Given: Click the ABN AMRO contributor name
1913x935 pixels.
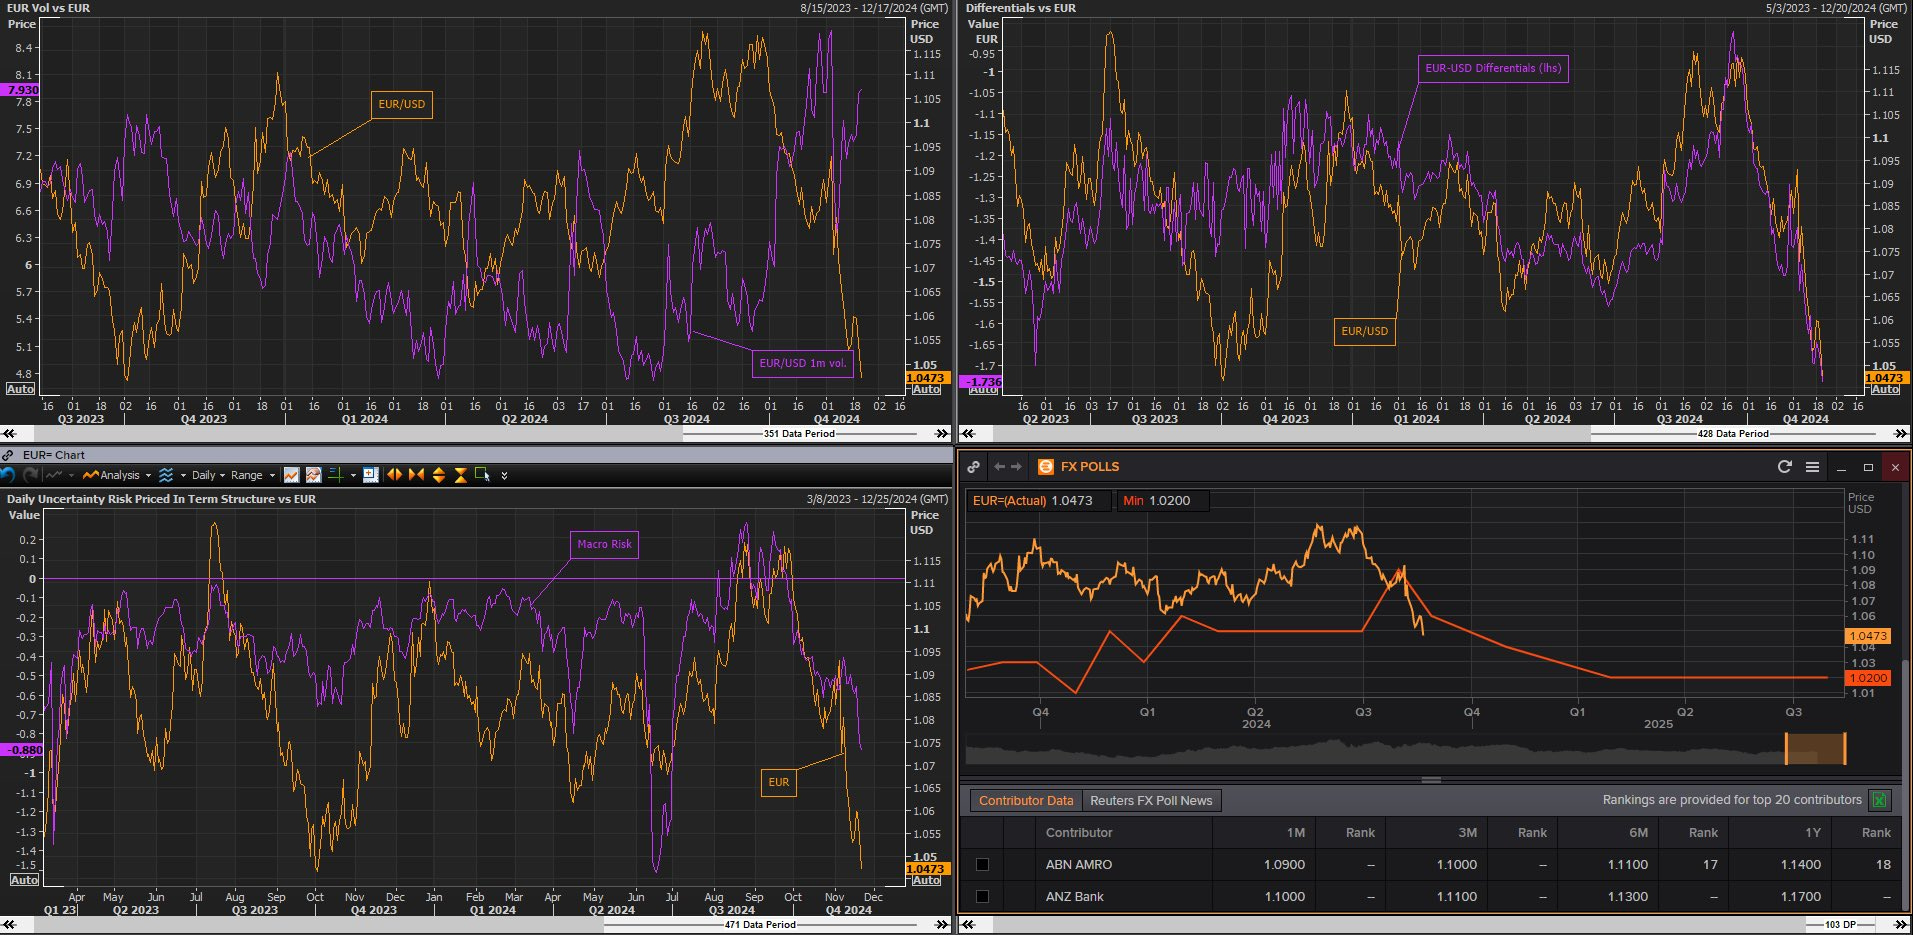Looking at the screenshot, I should (x=1078, y=864).
